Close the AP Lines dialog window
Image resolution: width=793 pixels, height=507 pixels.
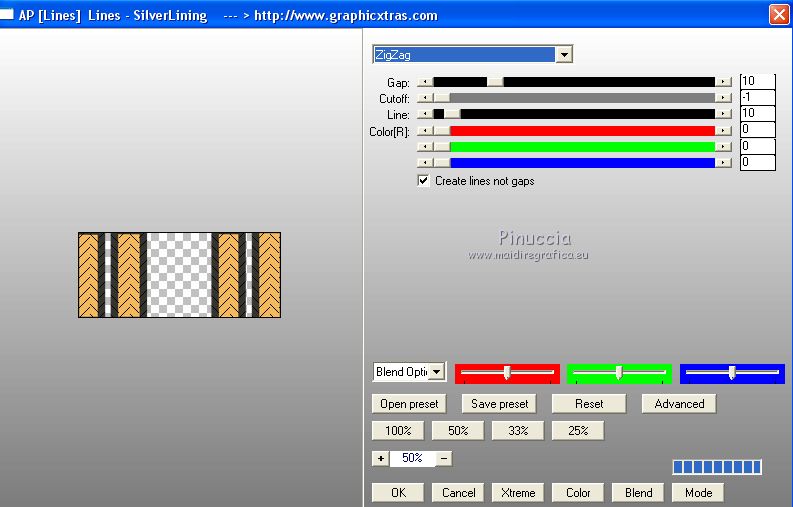tap(779, 14)
